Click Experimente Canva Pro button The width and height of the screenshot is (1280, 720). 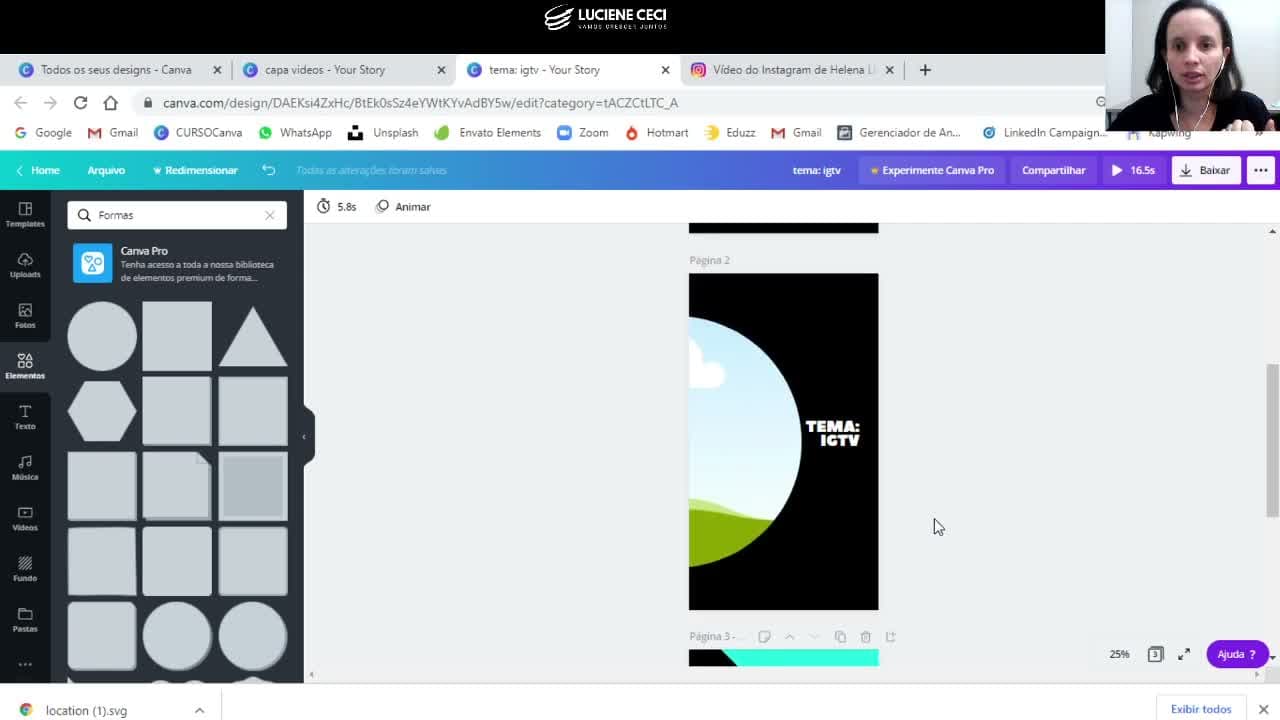[x=931, y=170]
